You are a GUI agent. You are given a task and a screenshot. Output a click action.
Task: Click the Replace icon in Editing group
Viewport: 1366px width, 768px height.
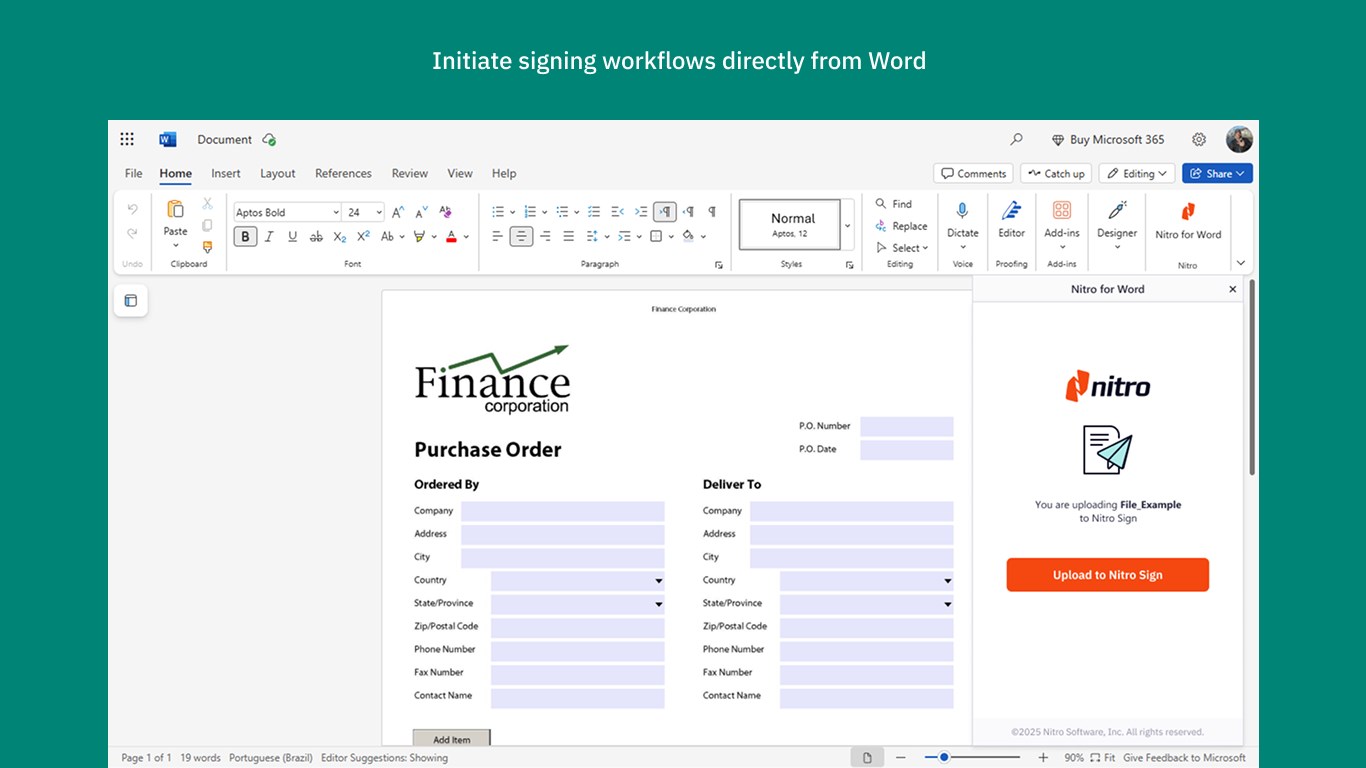(881, 226)
